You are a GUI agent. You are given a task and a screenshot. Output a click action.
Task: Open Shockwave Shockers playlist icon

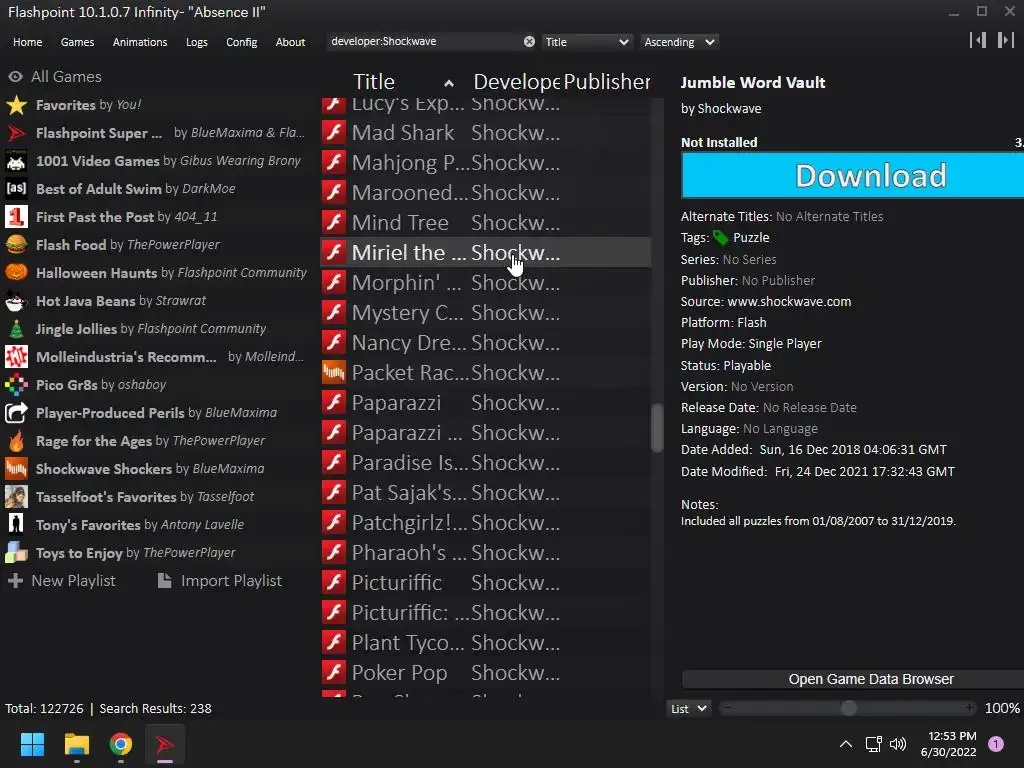pyautogui.click(x=16, y=469)
